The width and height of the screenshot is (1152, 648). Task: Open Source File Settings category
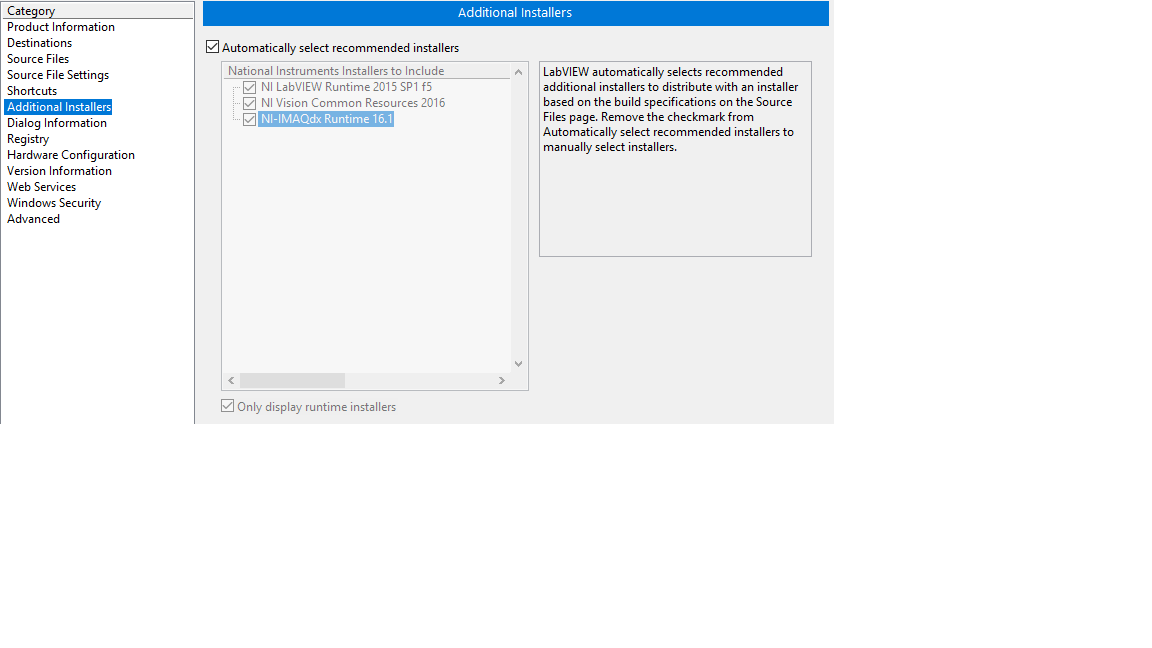pyautogui.click(x=58, y=75)
